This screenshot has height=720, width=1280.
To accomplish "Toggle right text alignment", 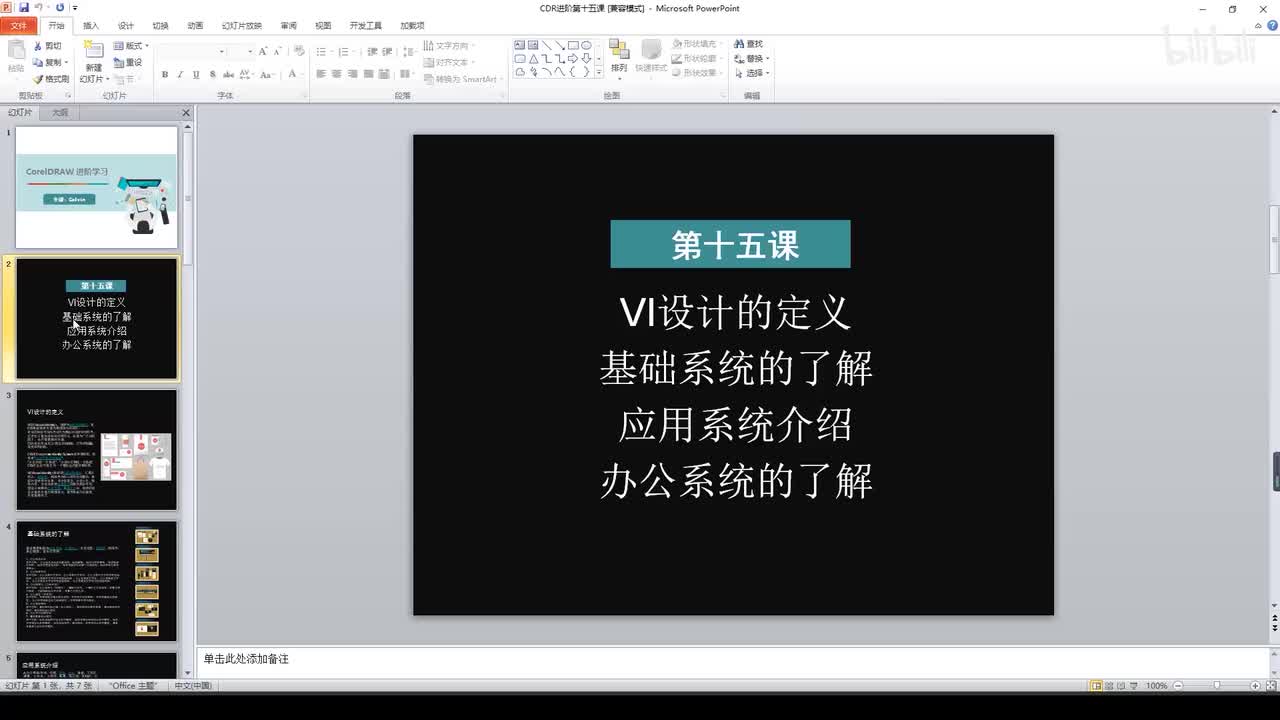I will 353,74.
